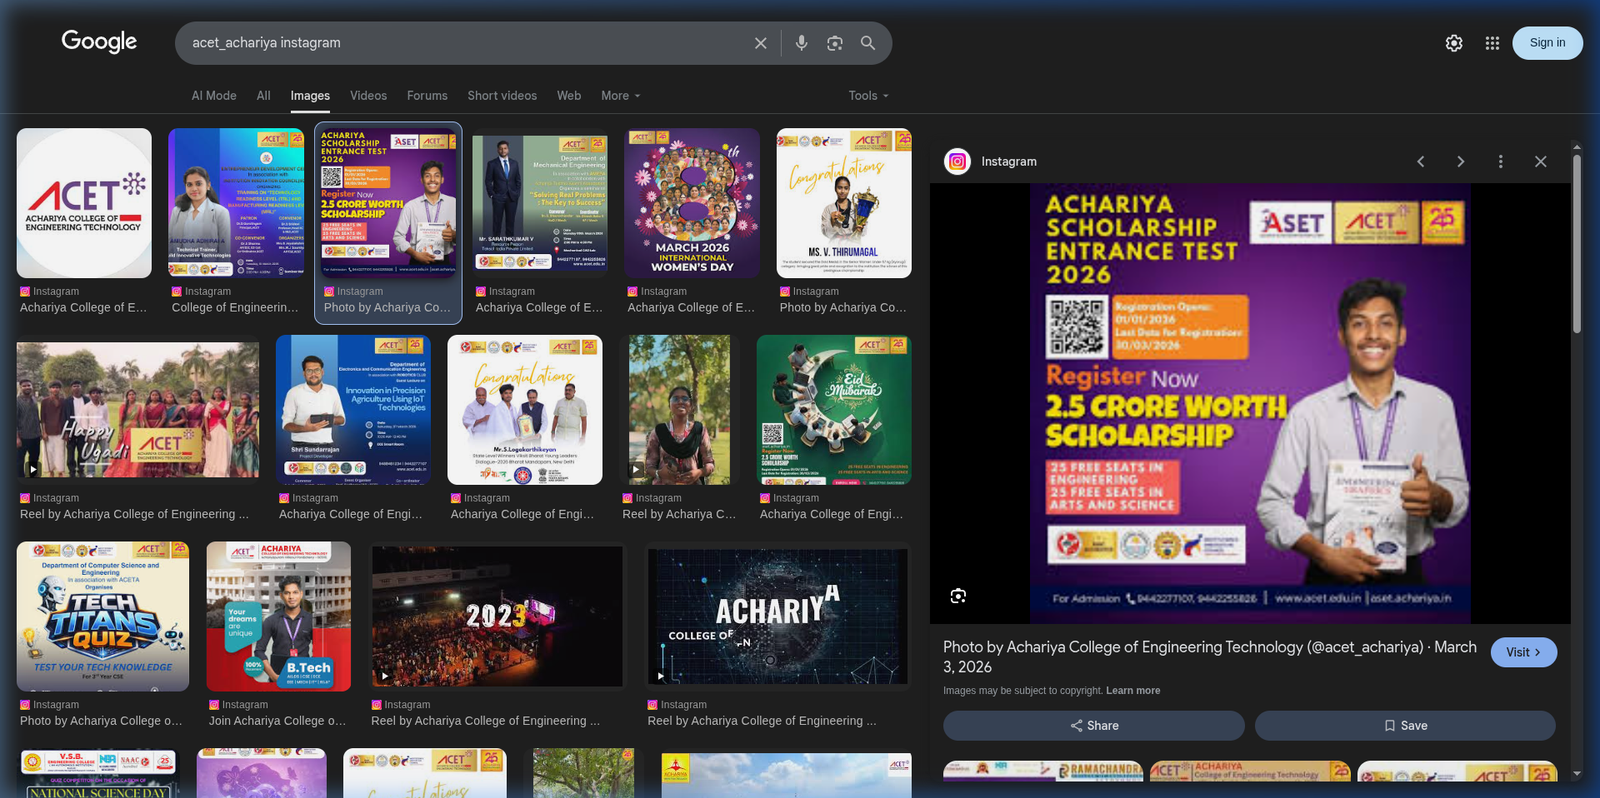
Task: Open outdoor student reel thumbnail
Action: [x=679, y=410]
